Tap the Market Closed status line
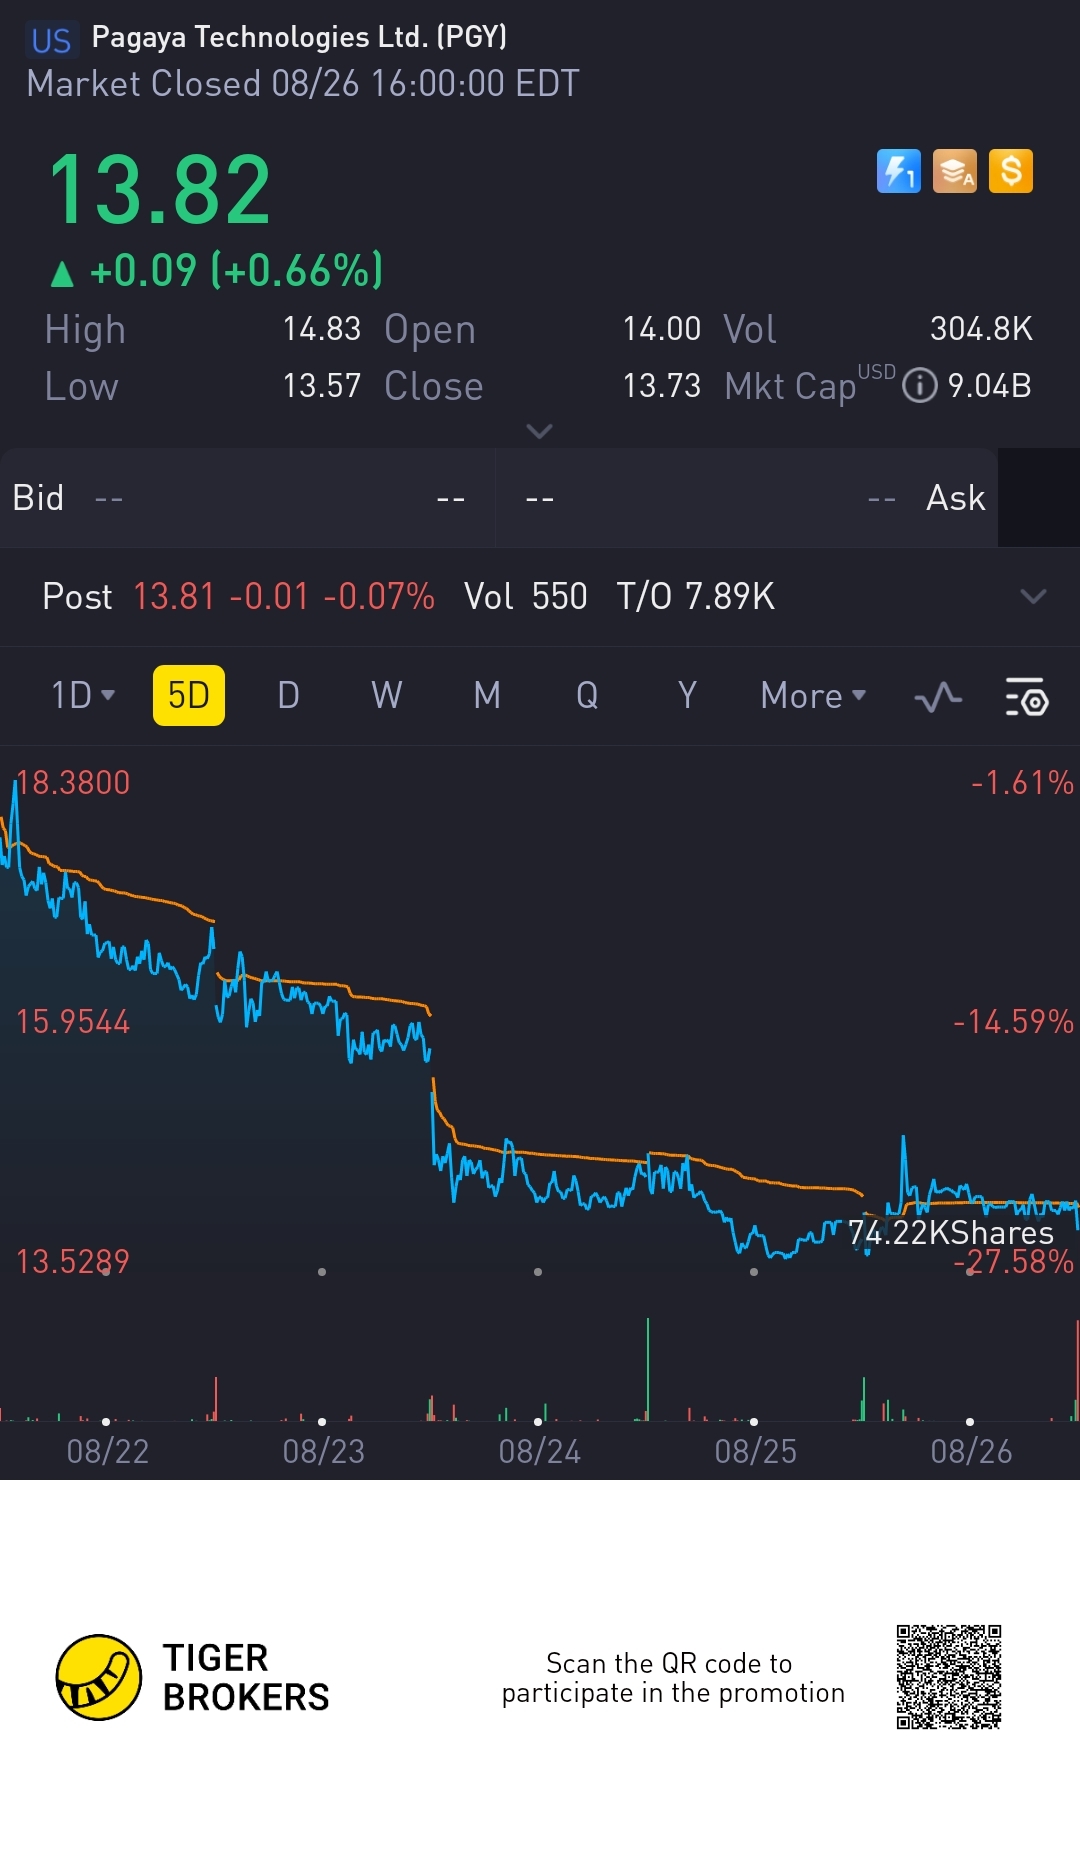The height and width of the screenshot is (1875, 1080). 303,84
